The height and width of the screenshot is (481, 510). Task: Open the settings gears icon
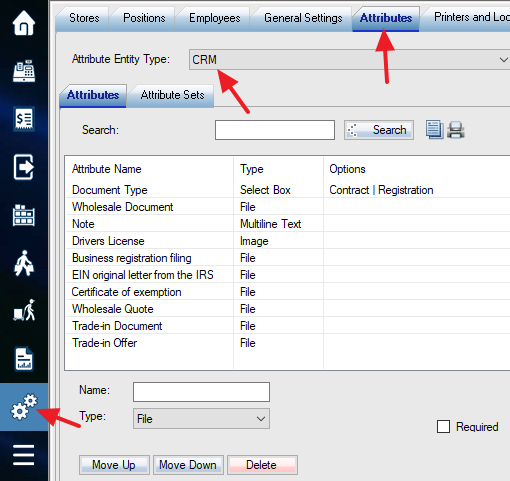pos(24,407)
